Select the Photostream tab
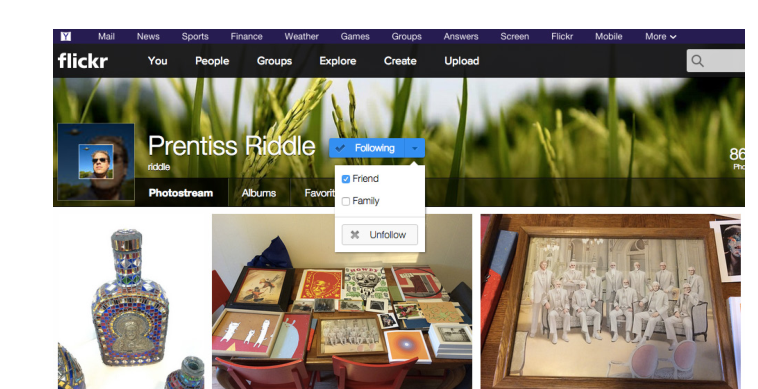 181,193
